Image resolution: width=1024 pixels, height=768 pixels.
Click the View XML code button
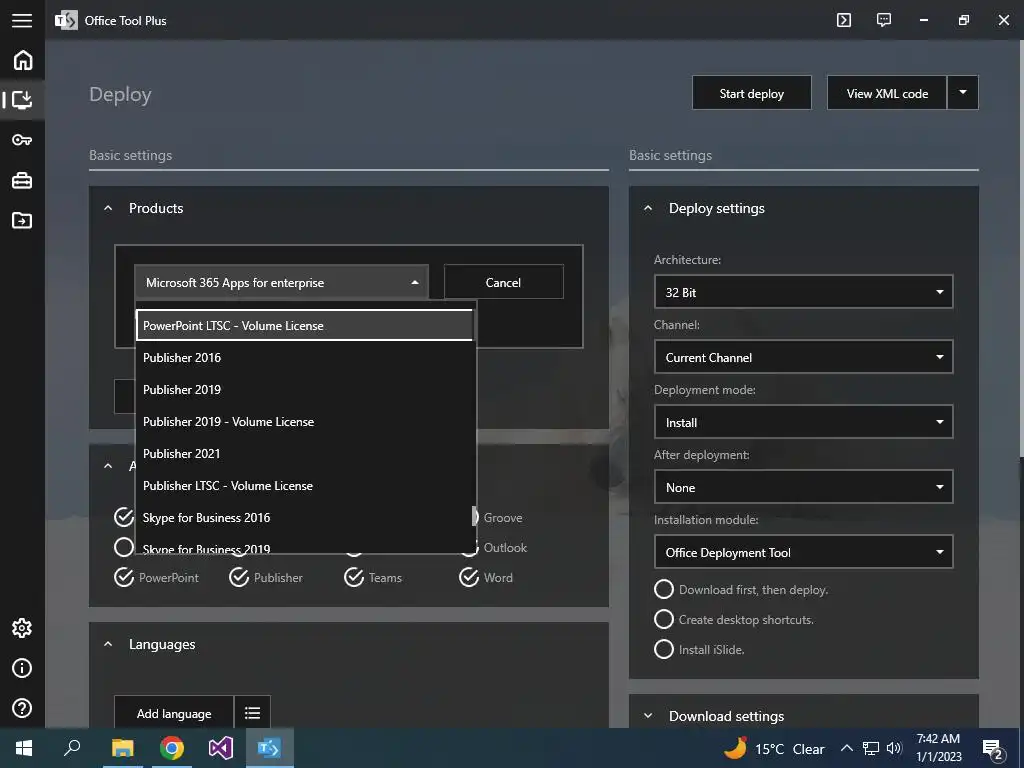coord(887,93)
